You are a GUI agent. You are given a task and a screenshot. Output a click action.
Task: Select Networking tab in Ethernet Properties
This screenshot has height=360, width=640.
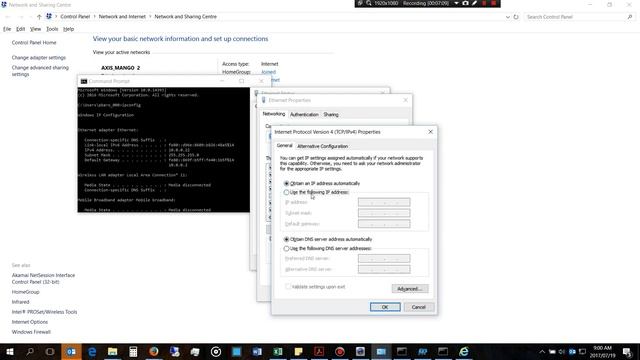click(273, 114)
